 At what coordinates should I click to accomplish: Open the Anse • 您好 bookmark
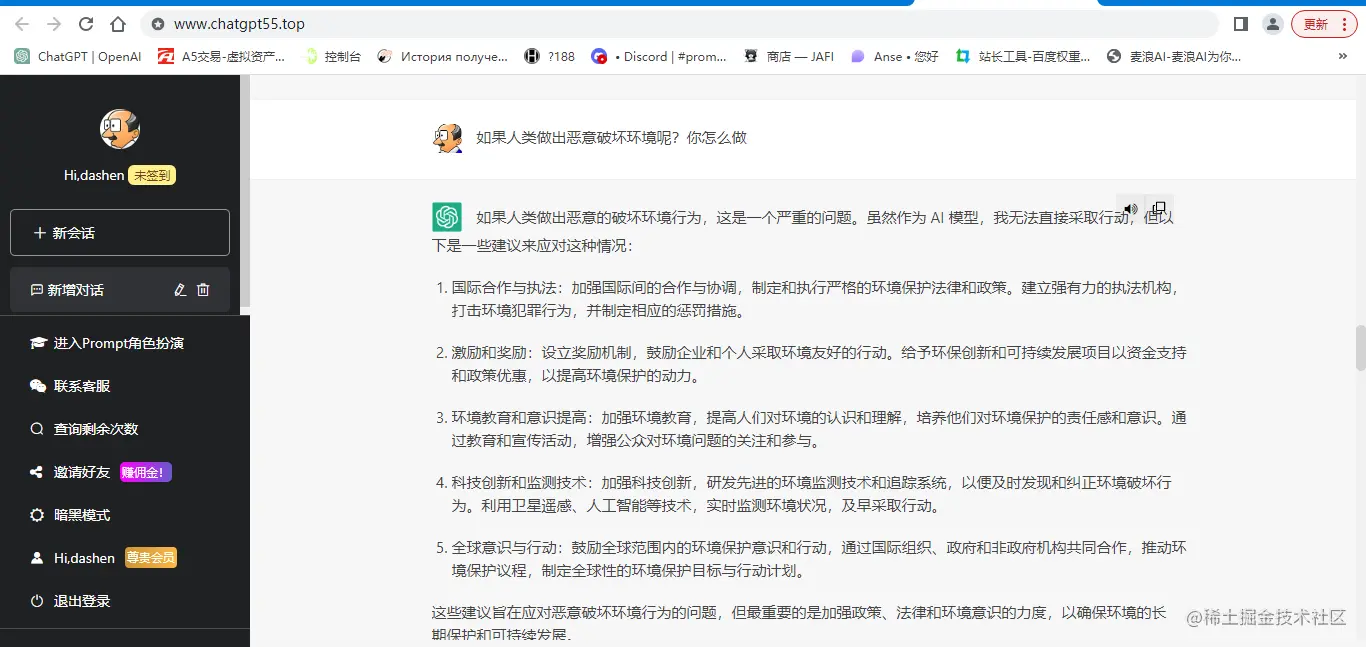(894, 56)
